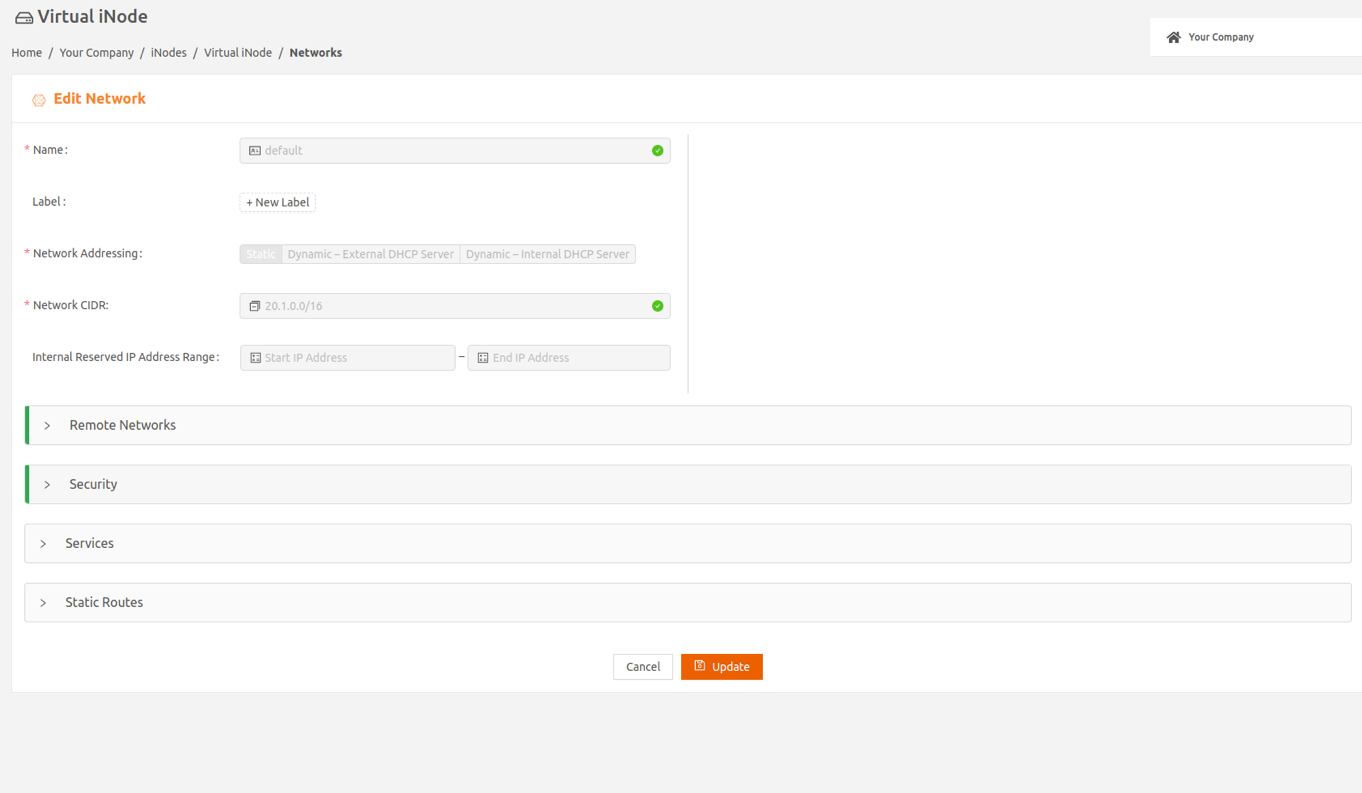Click the Security section title
The height and width of the screenshot is (793, 1362).
[x=93, y=484]
